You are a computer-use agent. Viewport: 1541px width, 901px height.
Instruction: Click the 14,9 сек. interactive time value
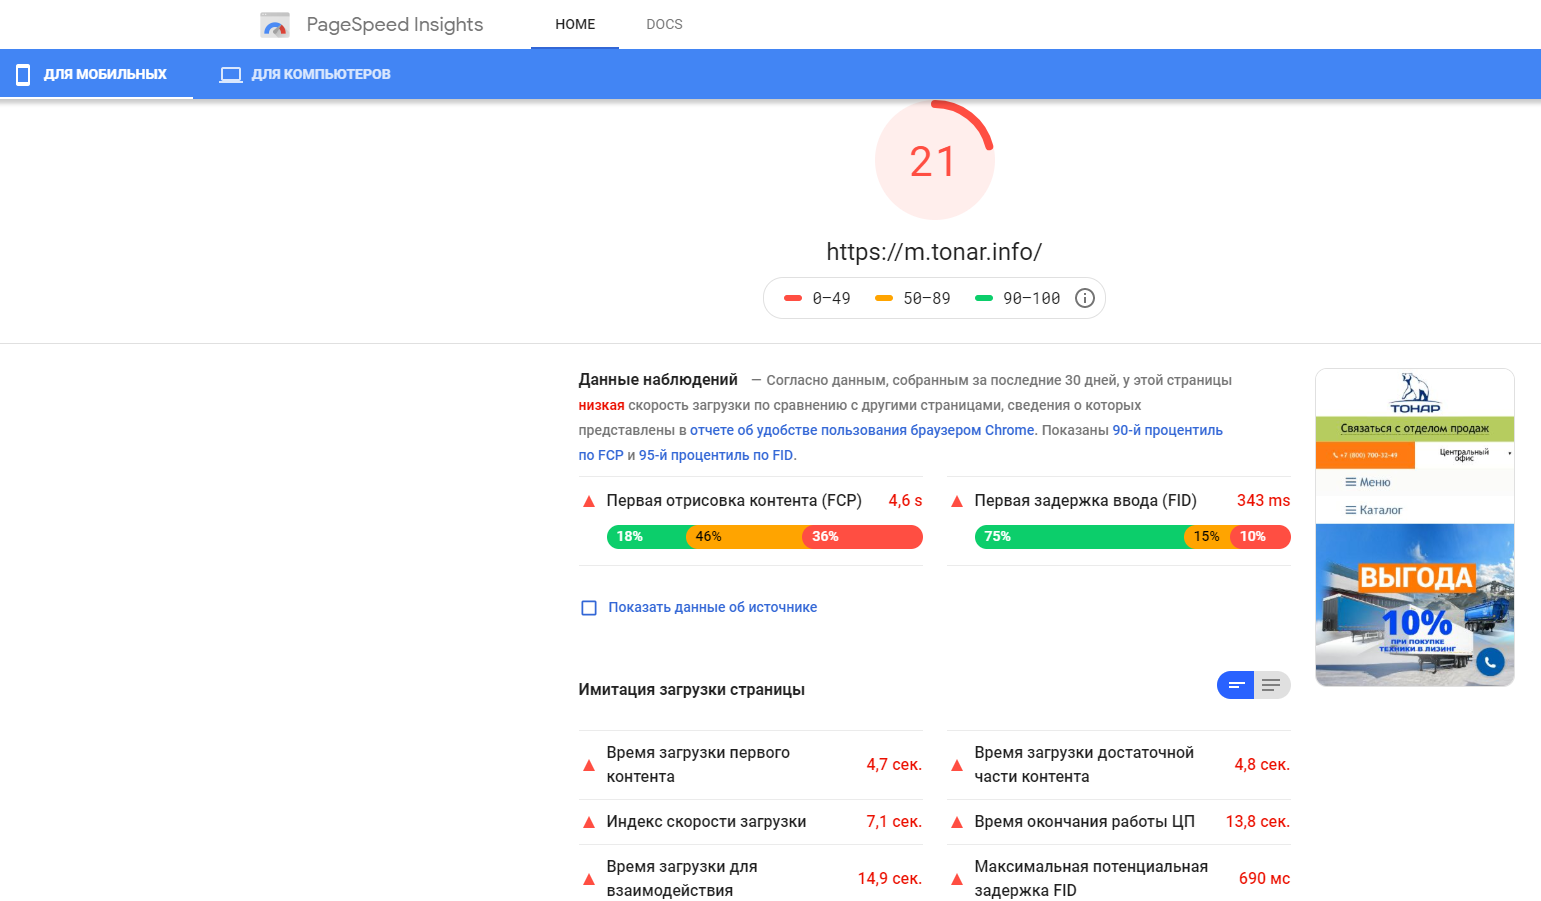coord(890,879)
